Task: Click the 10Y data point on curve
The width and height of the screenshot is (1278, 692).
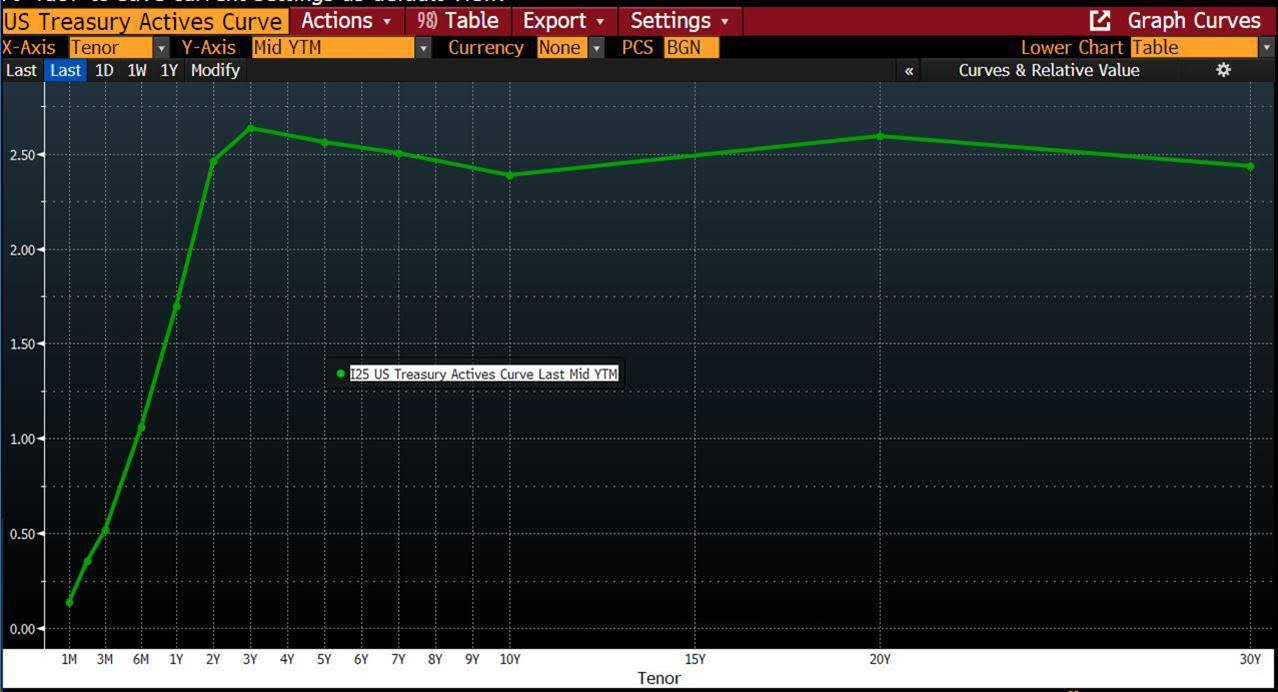Action: pyautogui.click(x=510, y=175)
